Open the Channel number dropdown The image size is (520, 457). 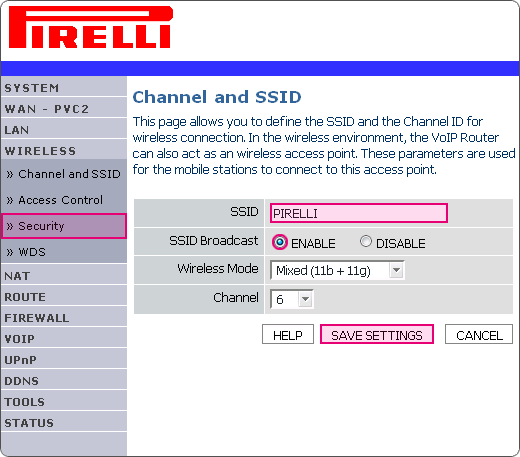pos(292,299)
